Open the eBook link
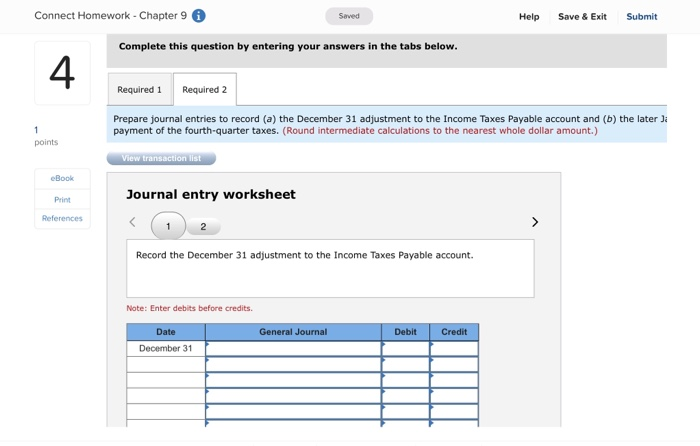 (x=62, y=178)
